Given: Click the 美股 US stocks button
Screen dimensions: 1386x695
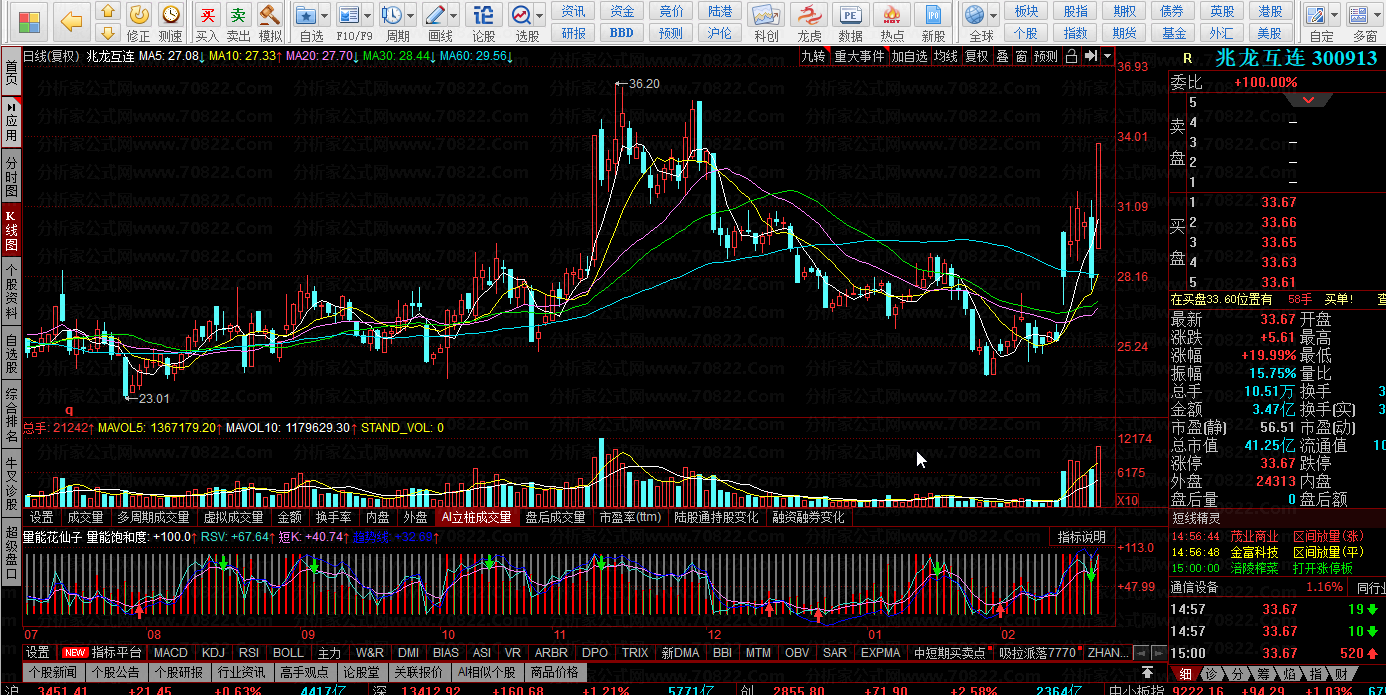Looking at the screenshot, I should (x=1271, y=33).
